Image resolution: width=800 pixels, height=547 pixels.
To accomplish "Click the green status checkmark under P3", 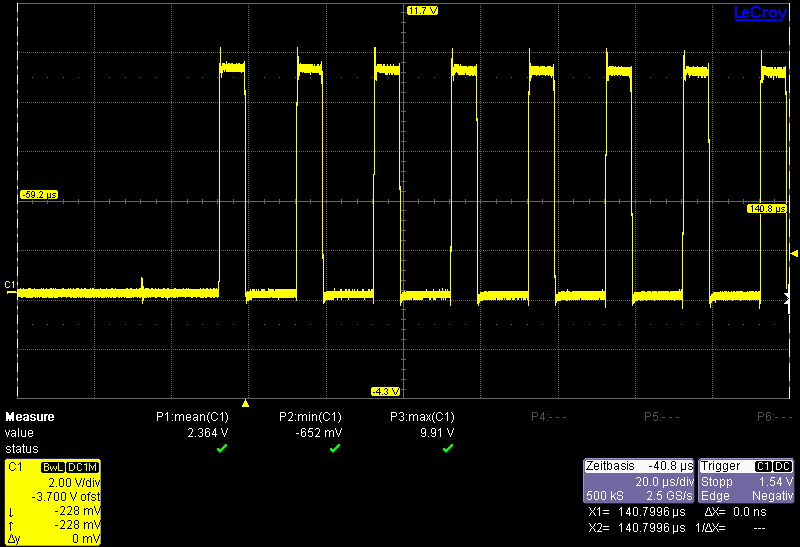I will [x=448, y=449].
